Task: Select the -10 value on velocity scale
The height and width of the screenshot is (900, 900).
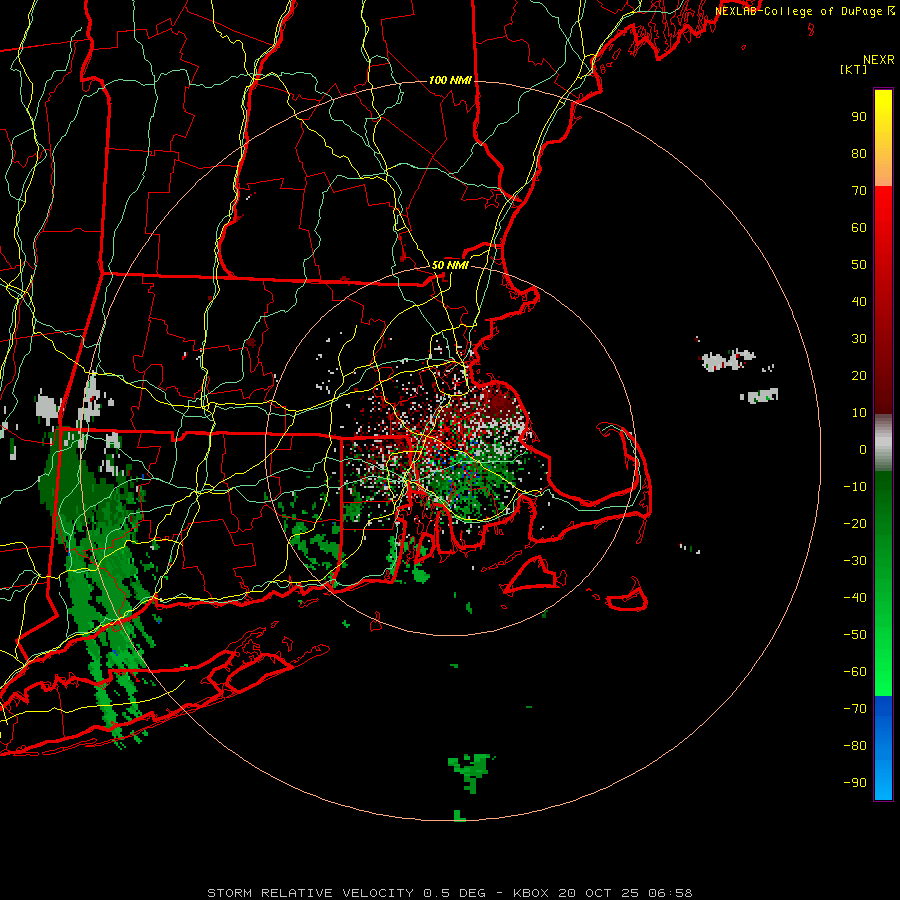Action: [855, 487]
